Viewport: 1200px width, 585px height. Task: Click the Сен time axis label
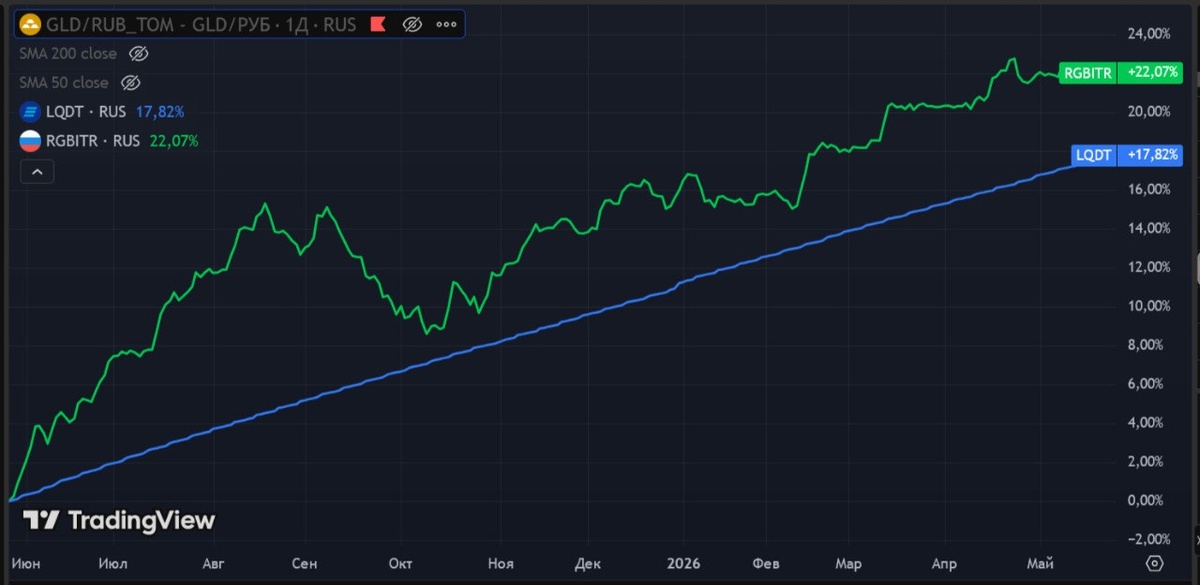point(305,564)
